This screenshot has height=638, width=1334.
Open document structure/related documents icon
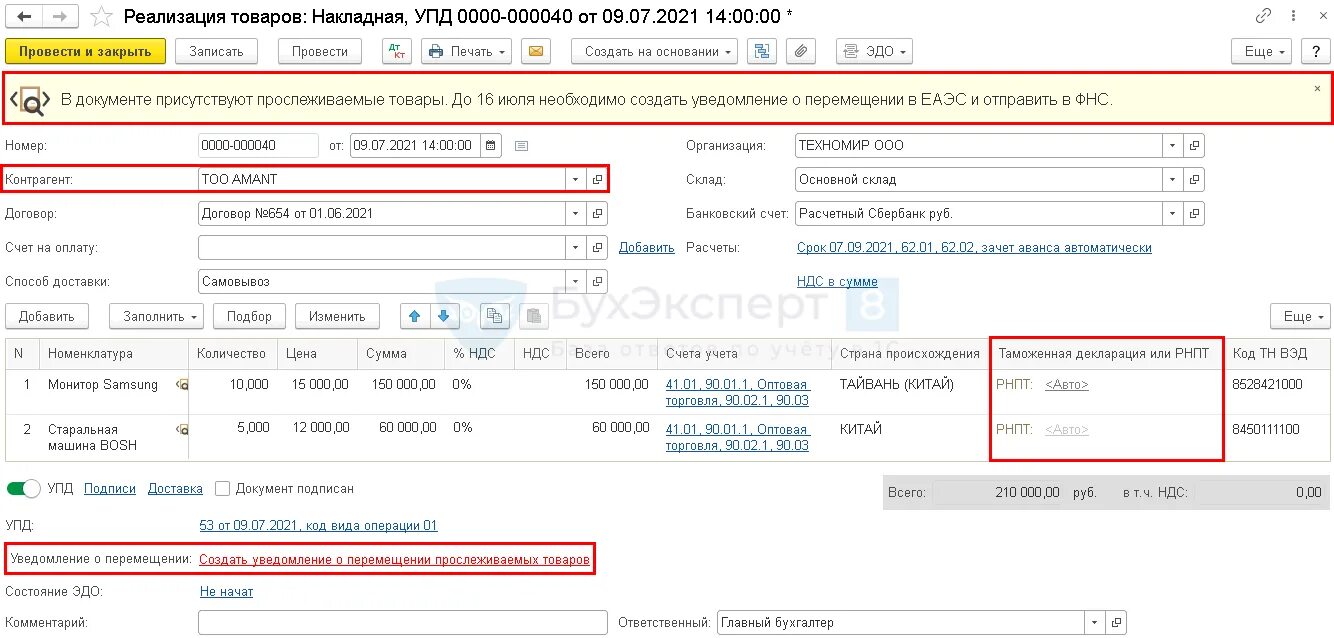[763, 51]
